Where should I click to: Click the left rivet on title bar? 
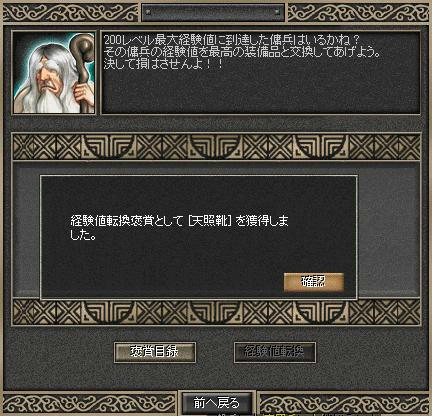(148, 12)
